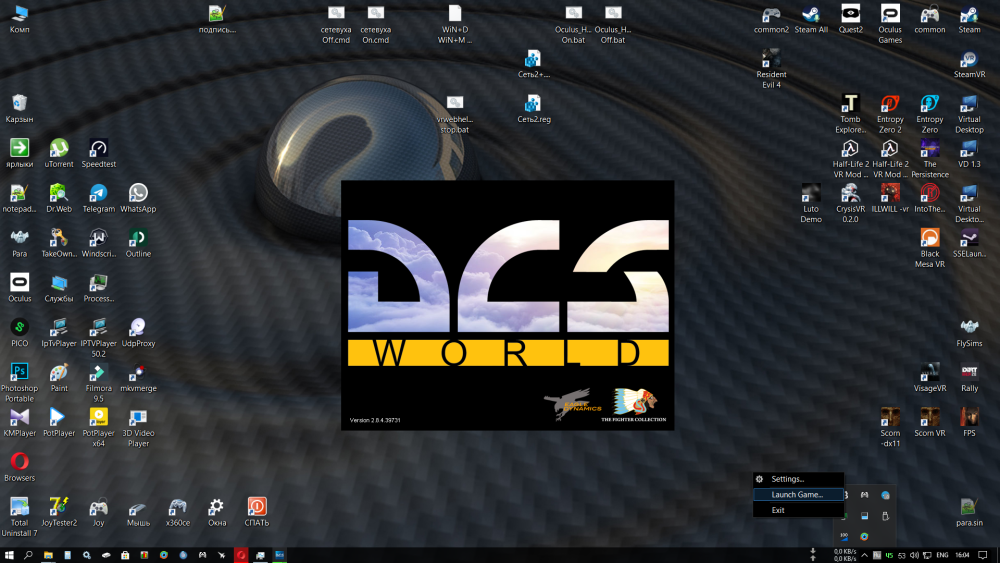
Task: Click the red Opera icon on taskbar
Action: (241, 555)
